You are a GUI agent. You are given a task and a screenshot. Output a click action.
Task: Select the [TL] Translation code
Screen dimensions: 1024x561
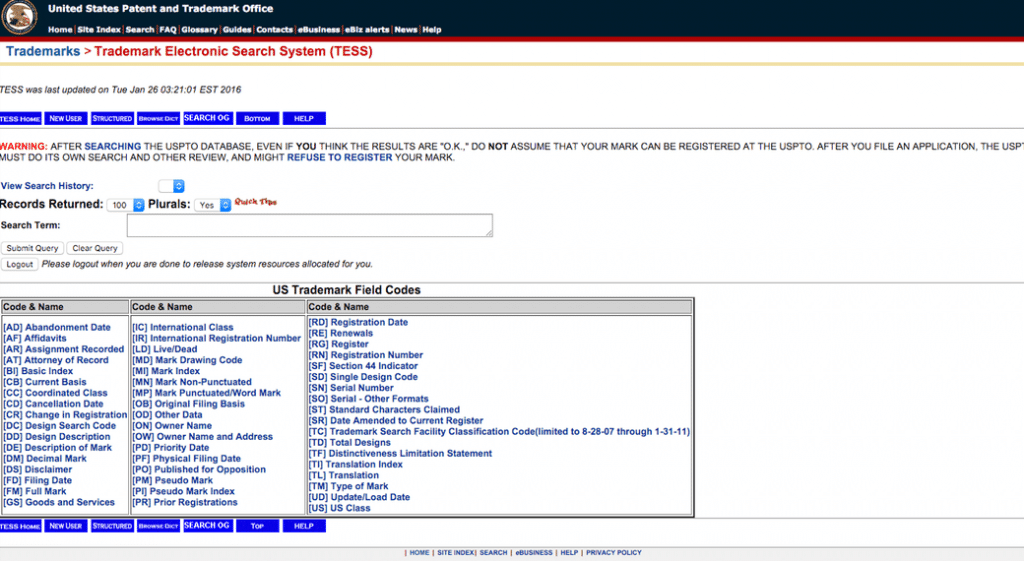click(344, 475)
